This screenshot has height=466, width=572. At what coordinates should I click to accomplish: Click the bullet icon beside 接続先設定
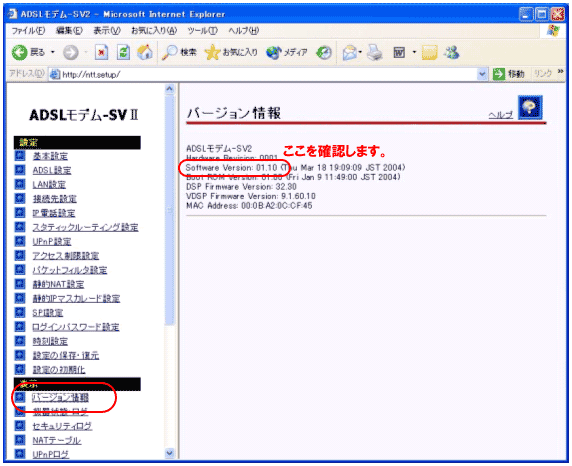pos(20,199)
